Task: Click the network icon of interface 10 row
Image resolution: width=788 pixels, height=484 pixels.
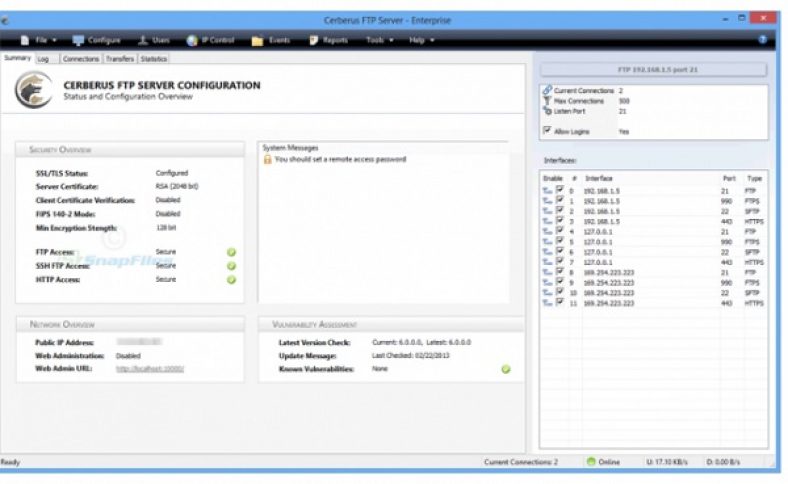Action: (547, 293)
